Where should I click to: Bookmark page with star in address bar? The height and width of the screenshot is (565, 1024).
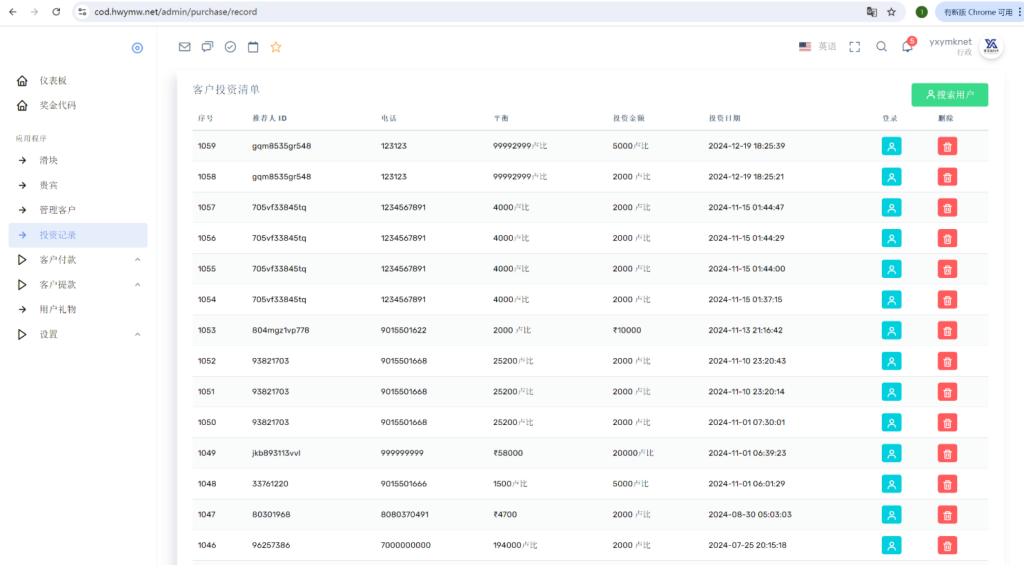coord(891,12)
